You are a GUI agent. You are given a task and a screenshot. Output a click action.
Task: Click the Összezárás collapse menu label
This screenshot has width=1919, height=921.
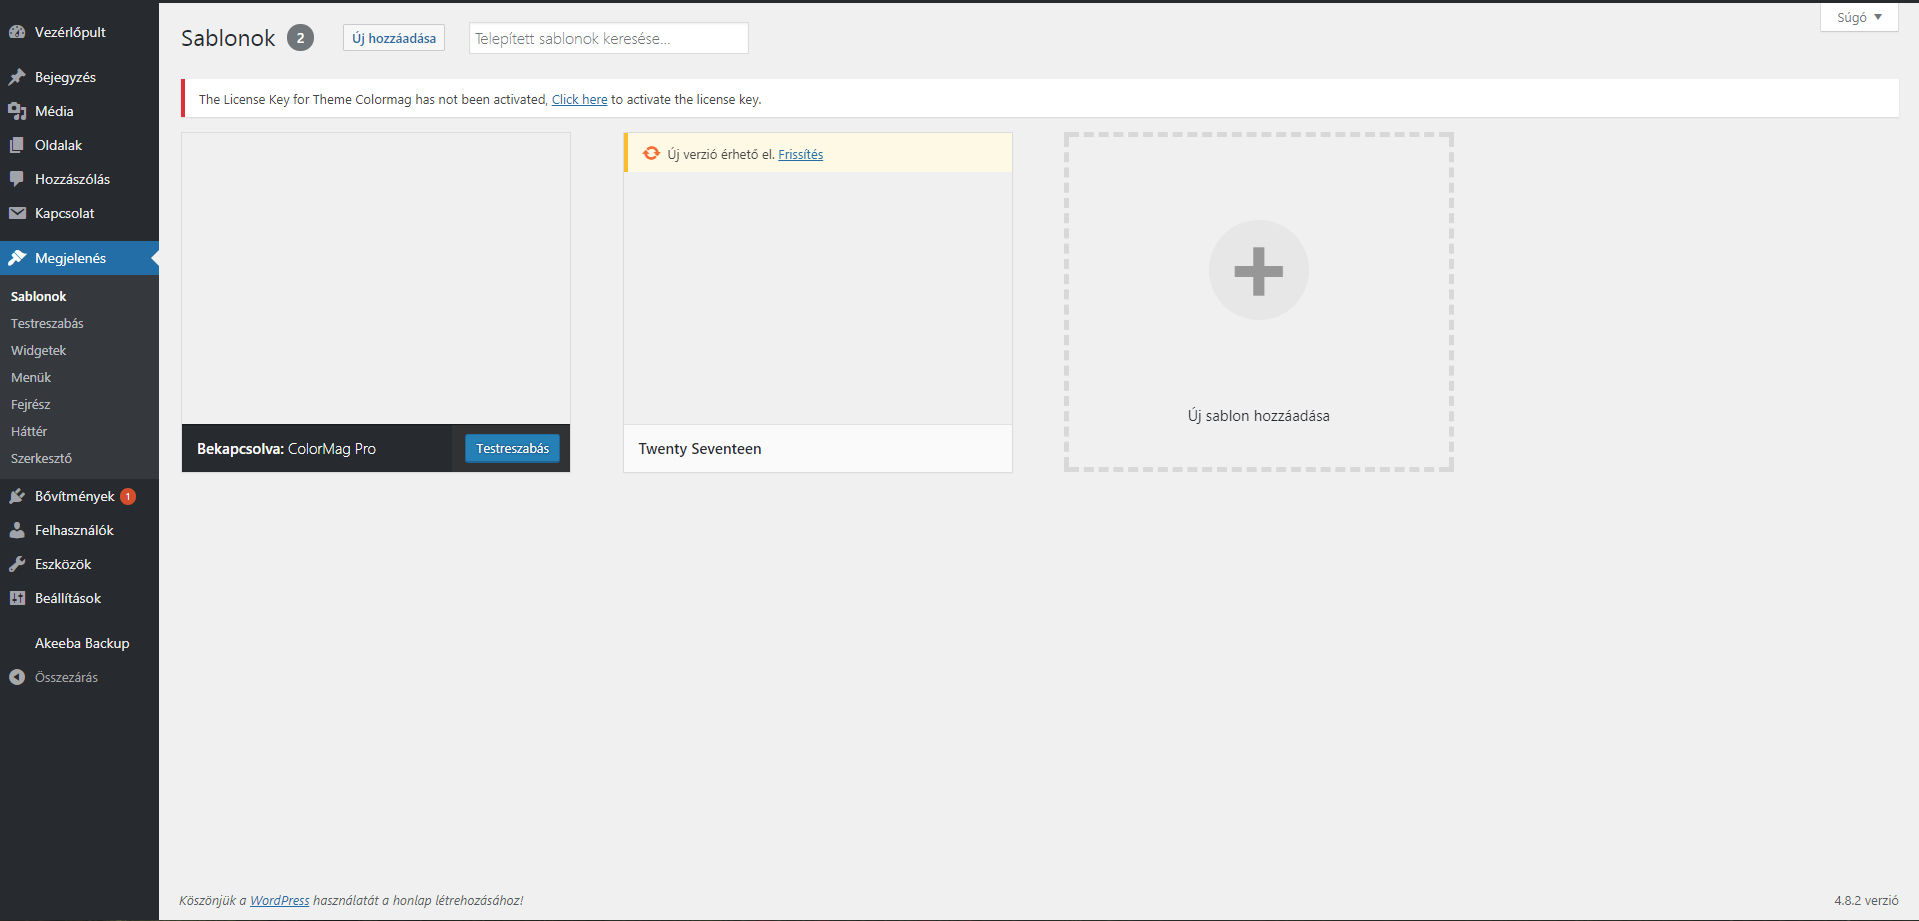point(66,677)
